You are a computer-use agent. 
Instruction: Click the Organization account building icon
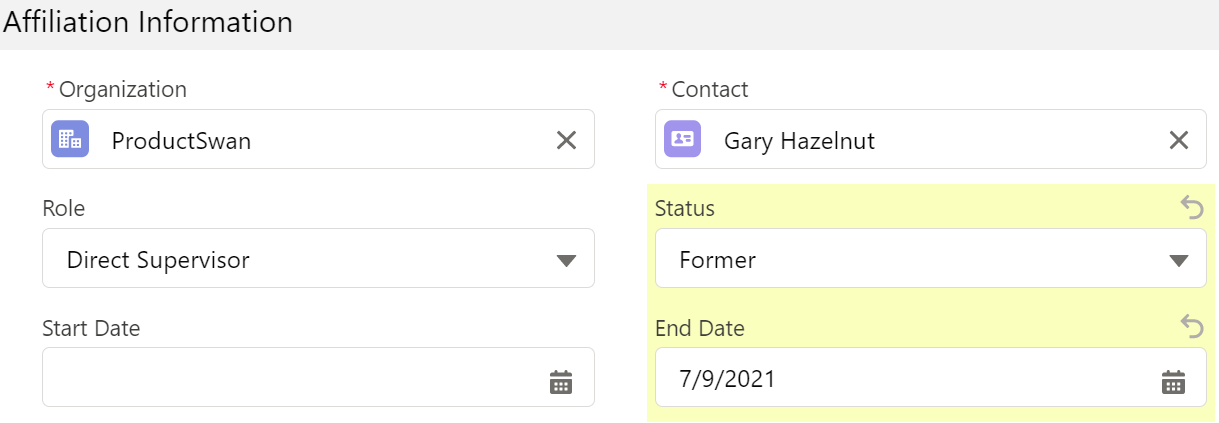[70, 140]
